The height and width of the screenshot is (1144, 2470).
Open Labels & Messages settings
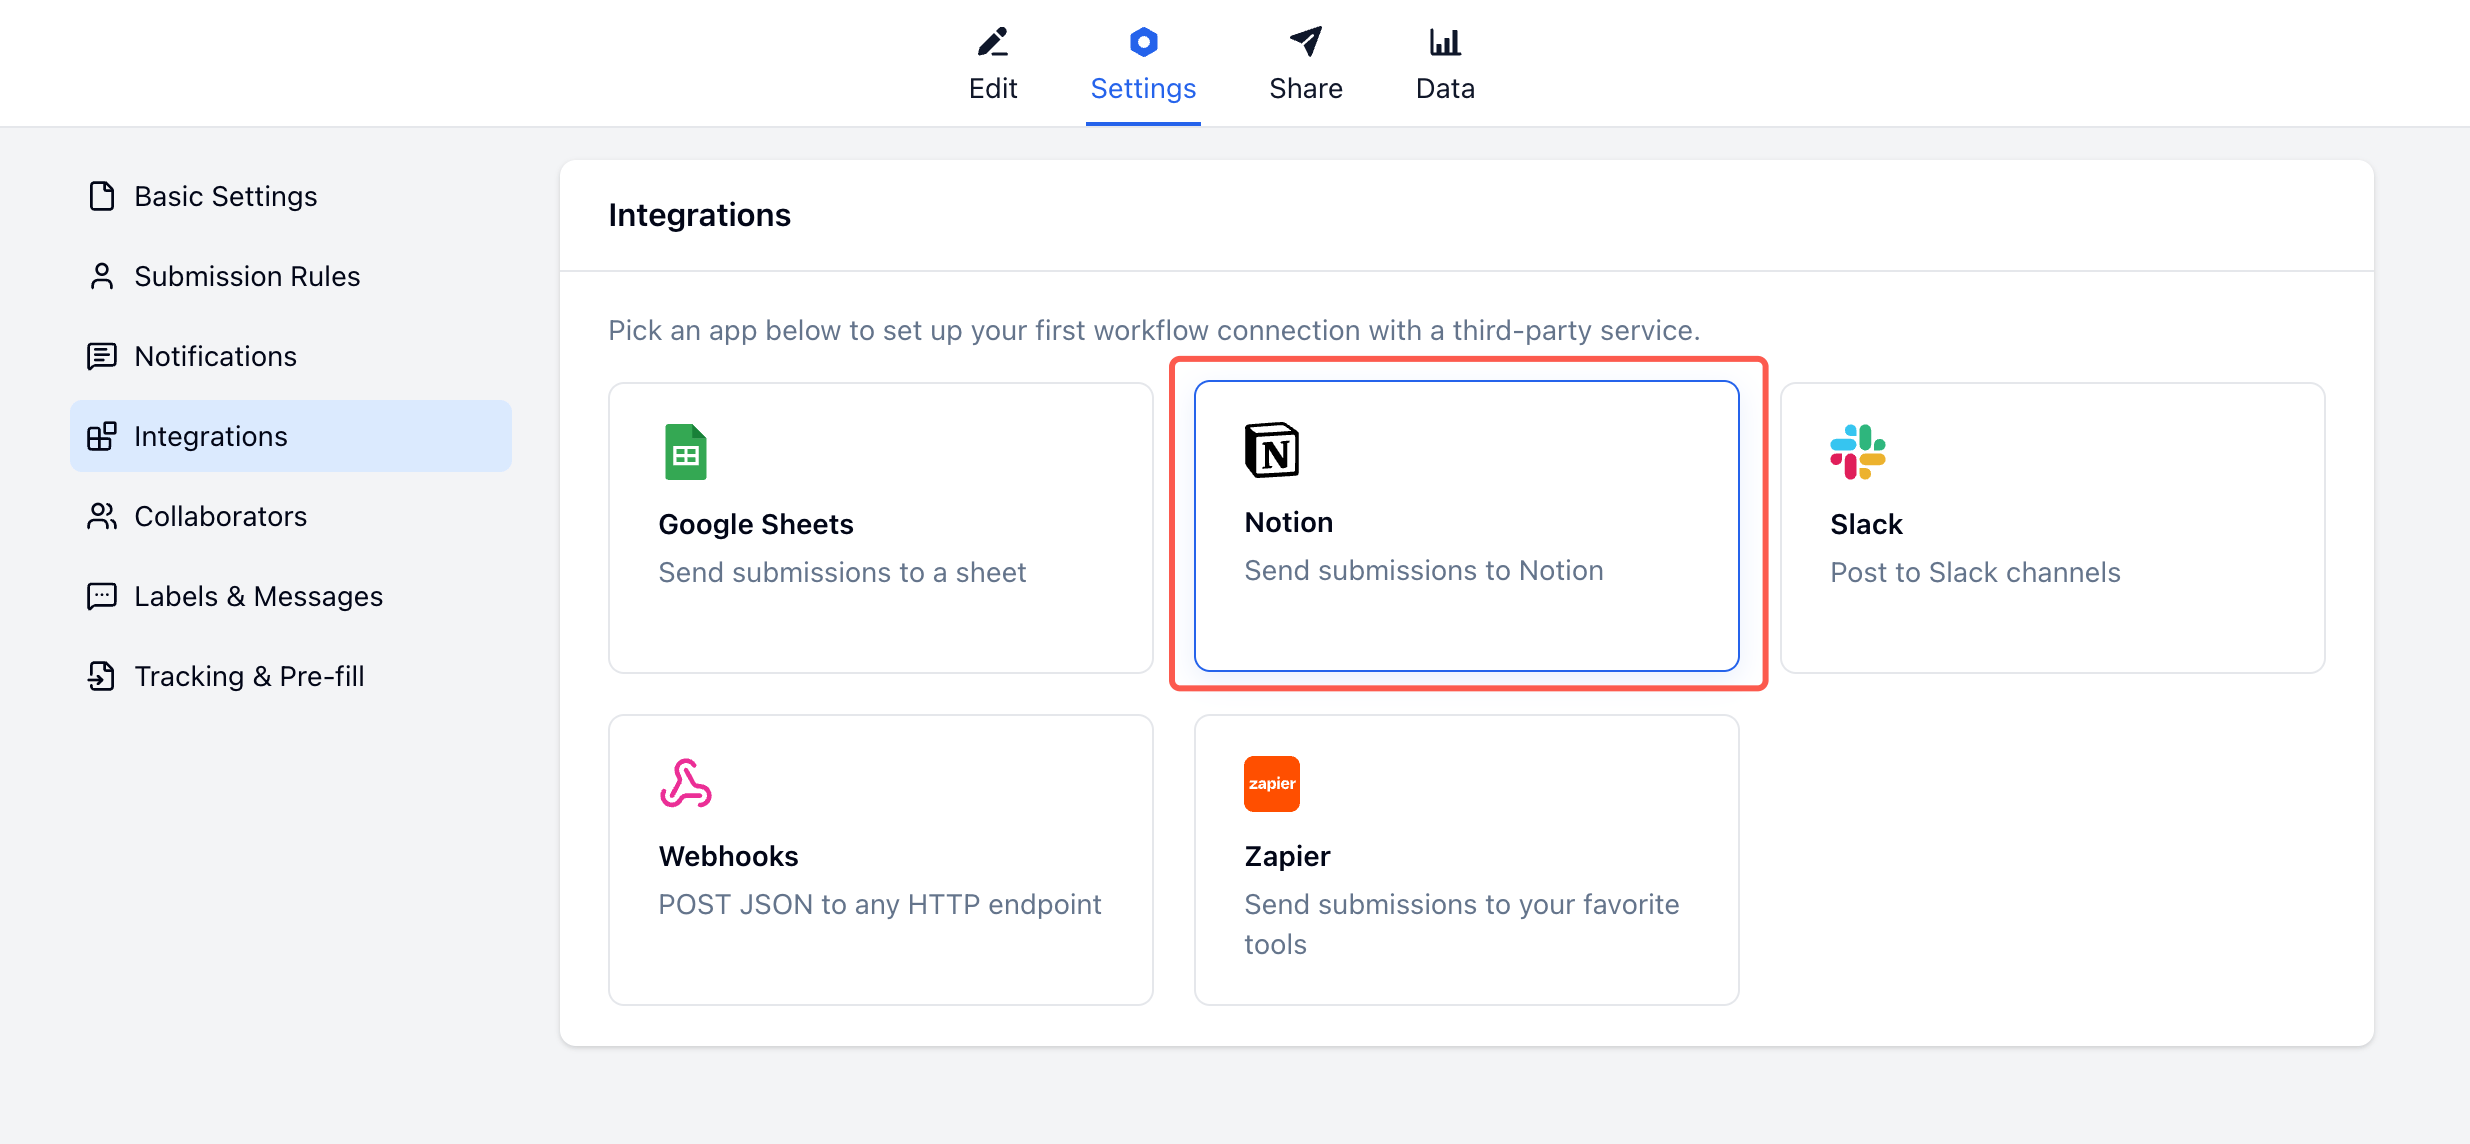click(291, 596)
